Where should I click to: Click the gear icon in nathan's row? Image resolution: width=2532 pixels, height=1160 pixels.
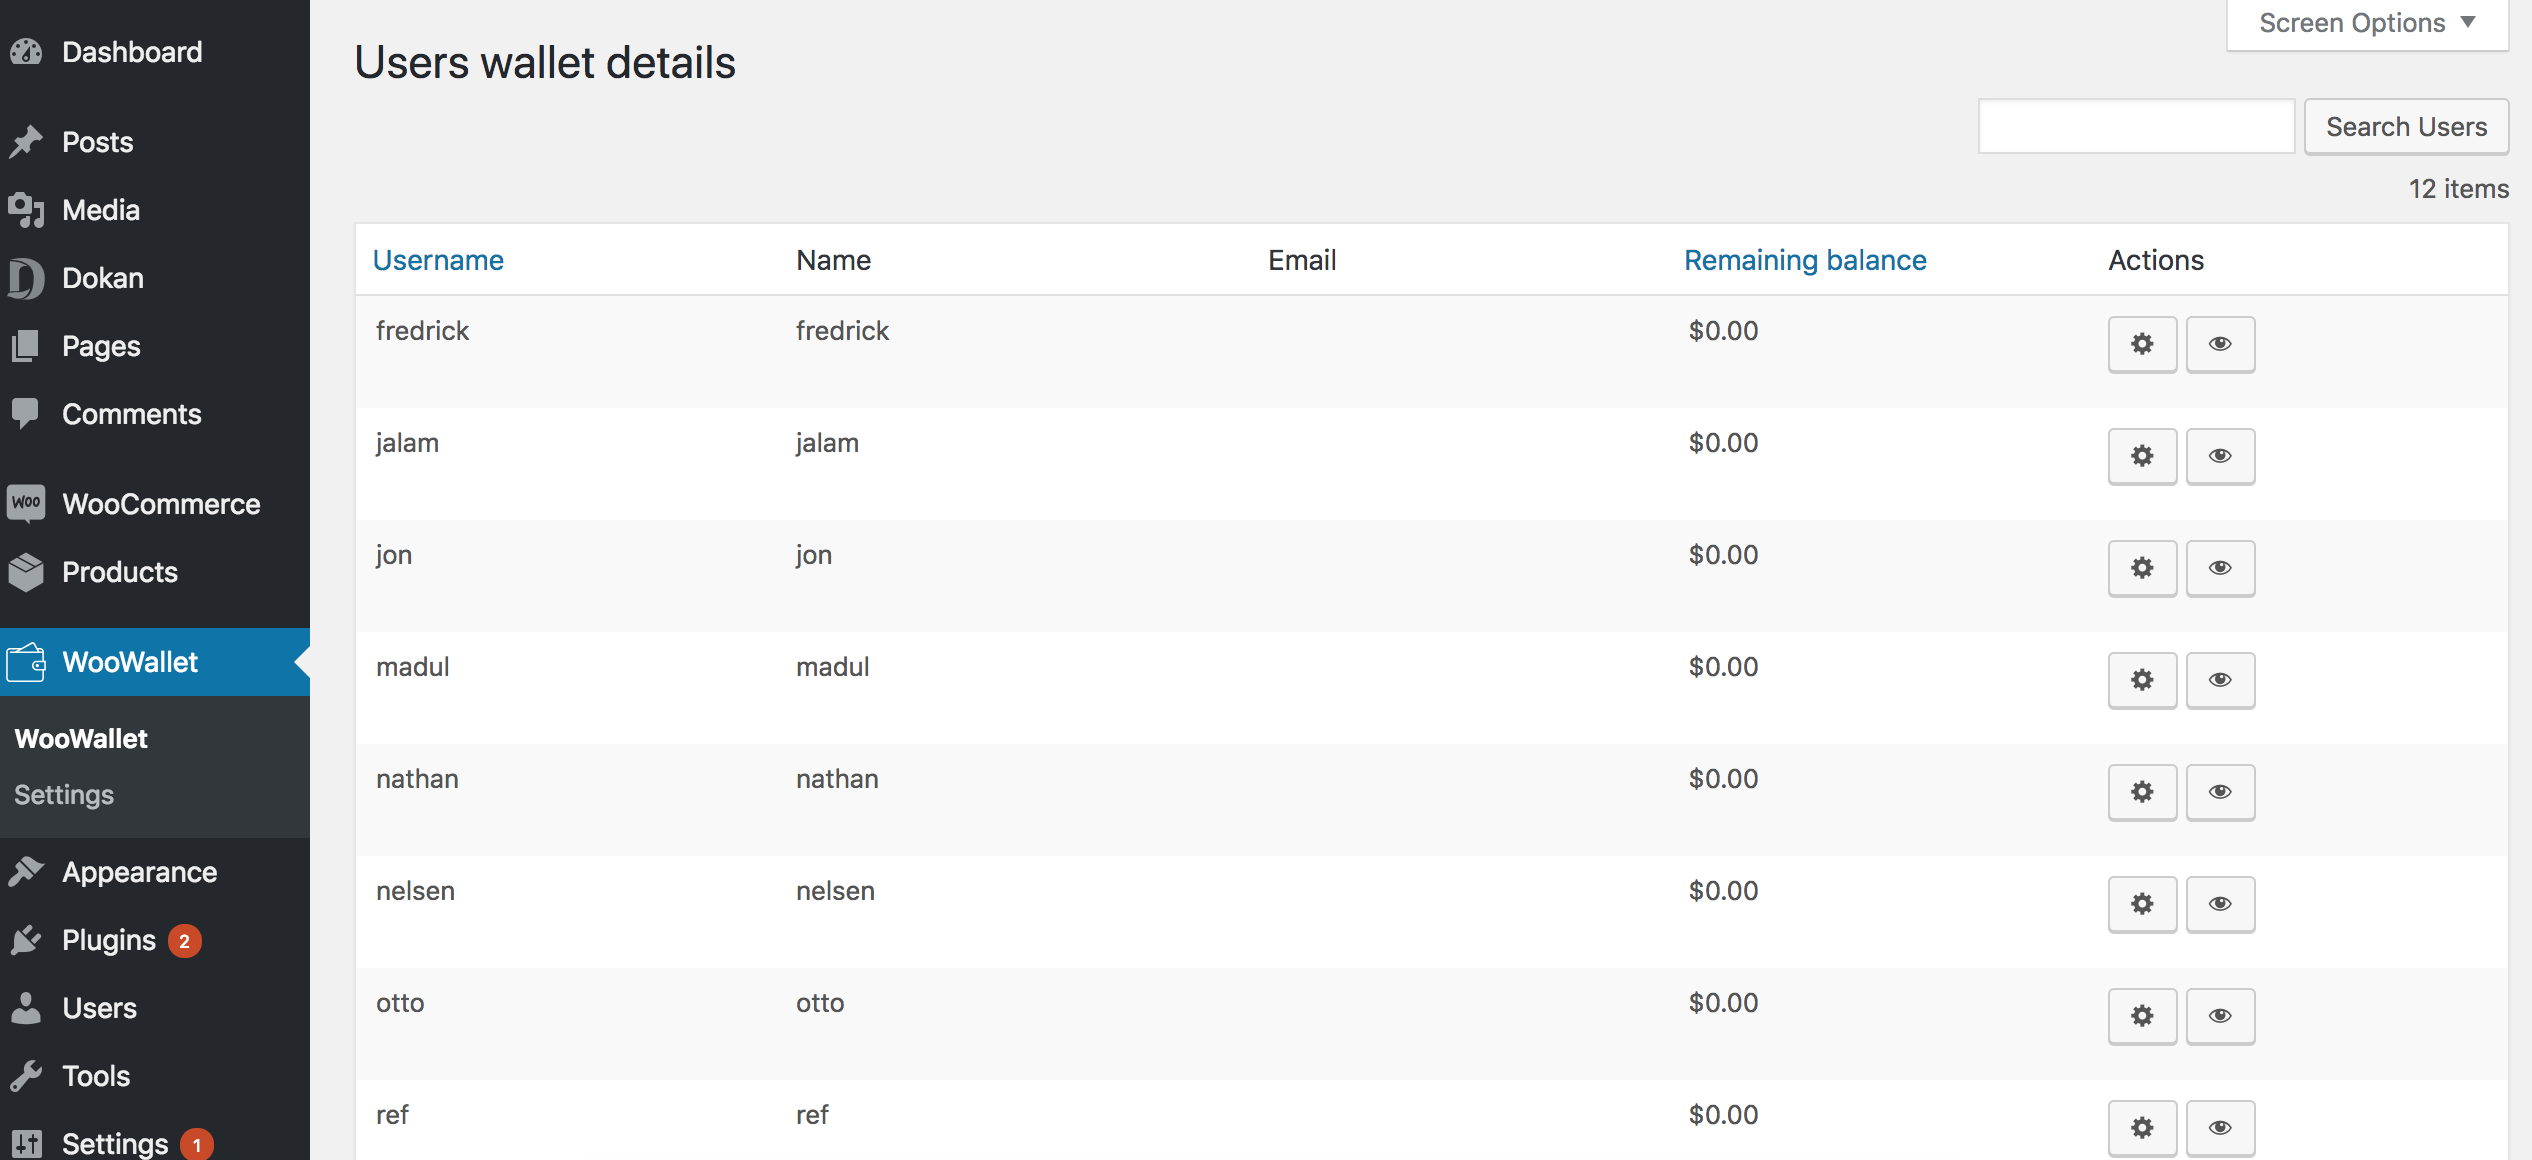click(x=2142, y=792)
